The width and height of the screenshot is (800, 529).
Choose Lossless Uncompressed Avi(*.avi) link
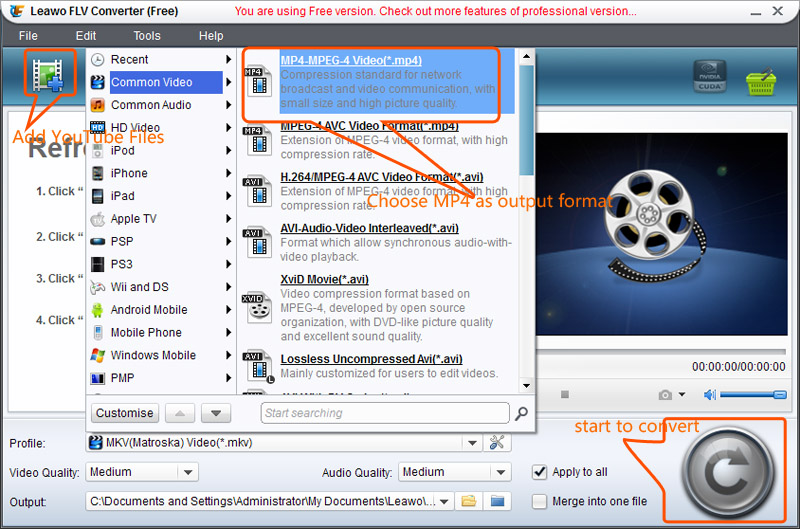point(371,359)
